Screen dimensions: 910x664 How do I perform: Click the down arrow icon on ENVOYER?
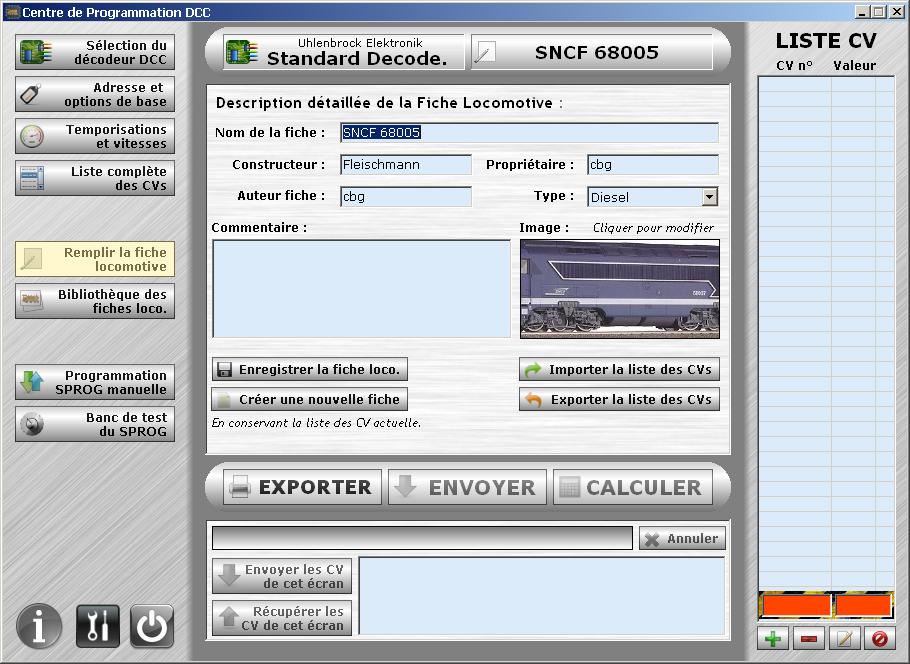click(405, 486)
